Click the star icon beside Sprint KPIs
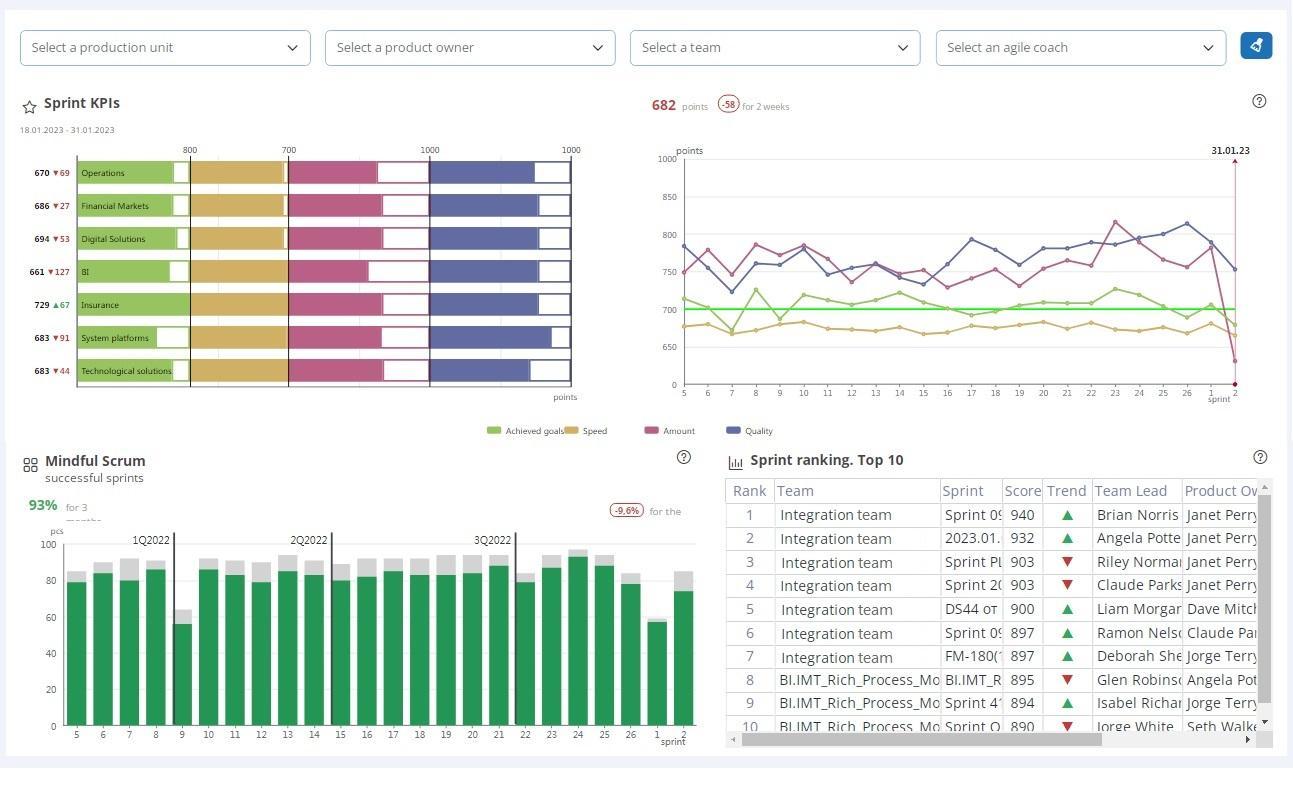 tap(29, 106)
